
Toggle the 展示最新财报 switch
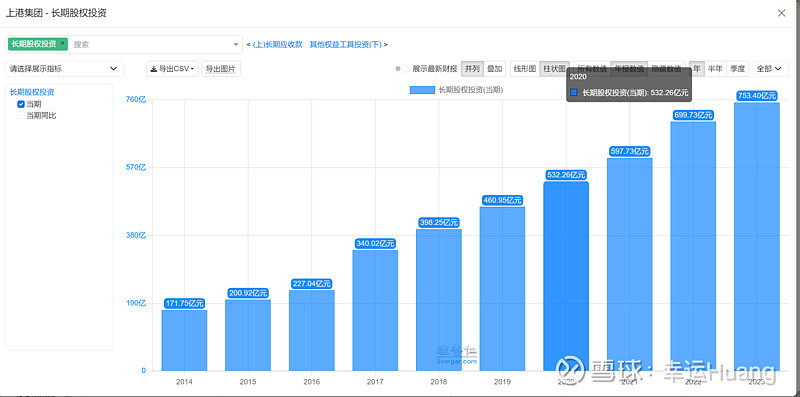pos(402,69)
